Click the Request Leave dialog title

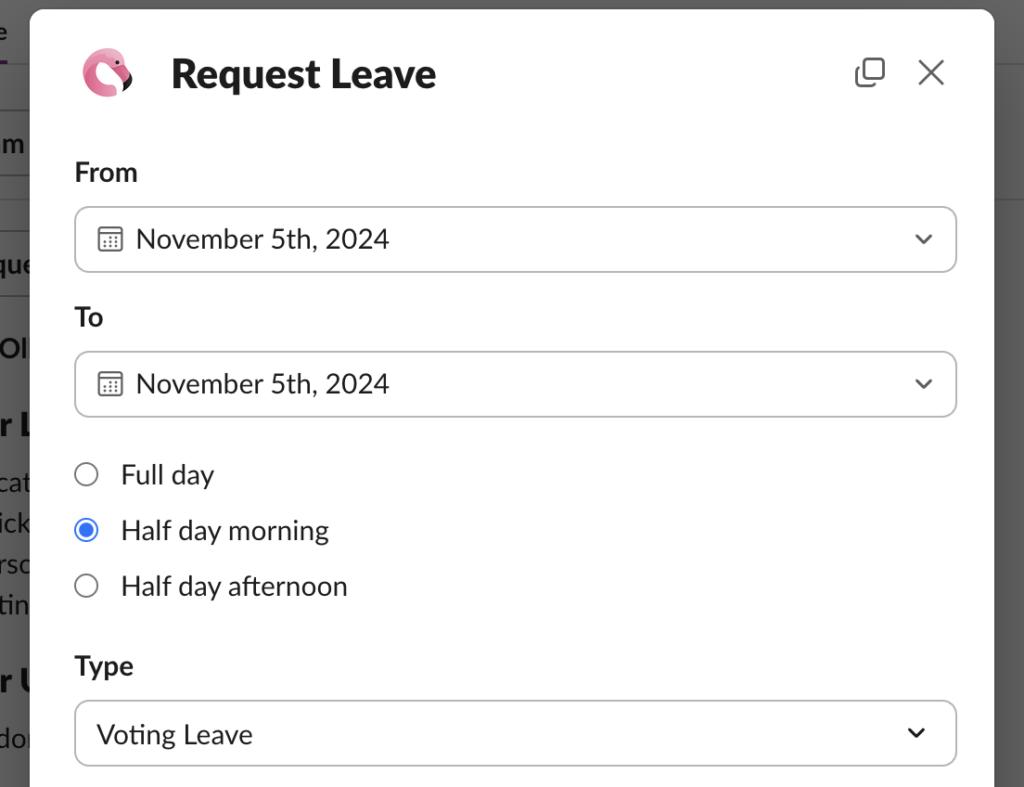click(x=303, y=73)
